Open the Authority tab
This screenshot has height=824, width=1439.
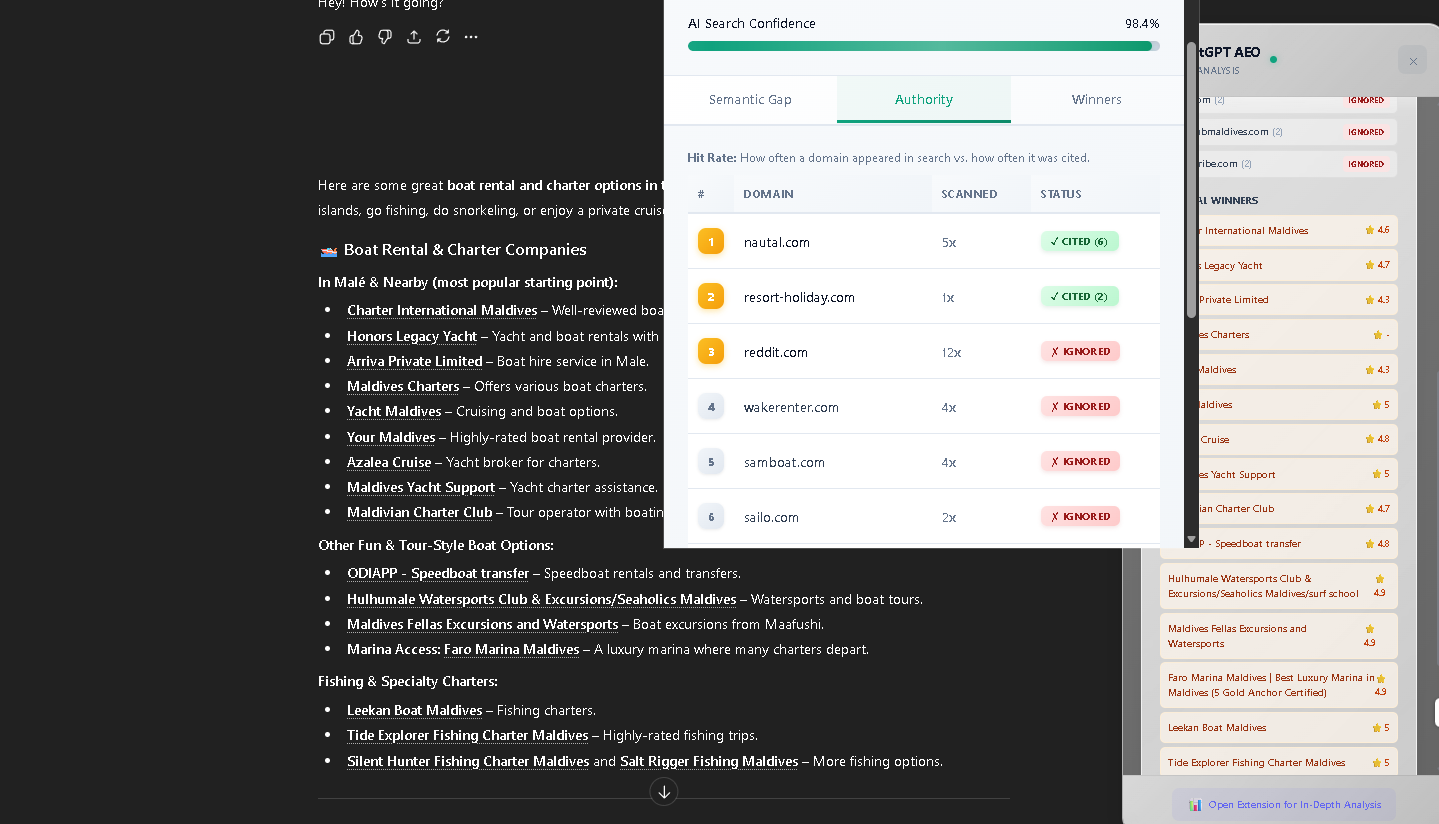923,100
